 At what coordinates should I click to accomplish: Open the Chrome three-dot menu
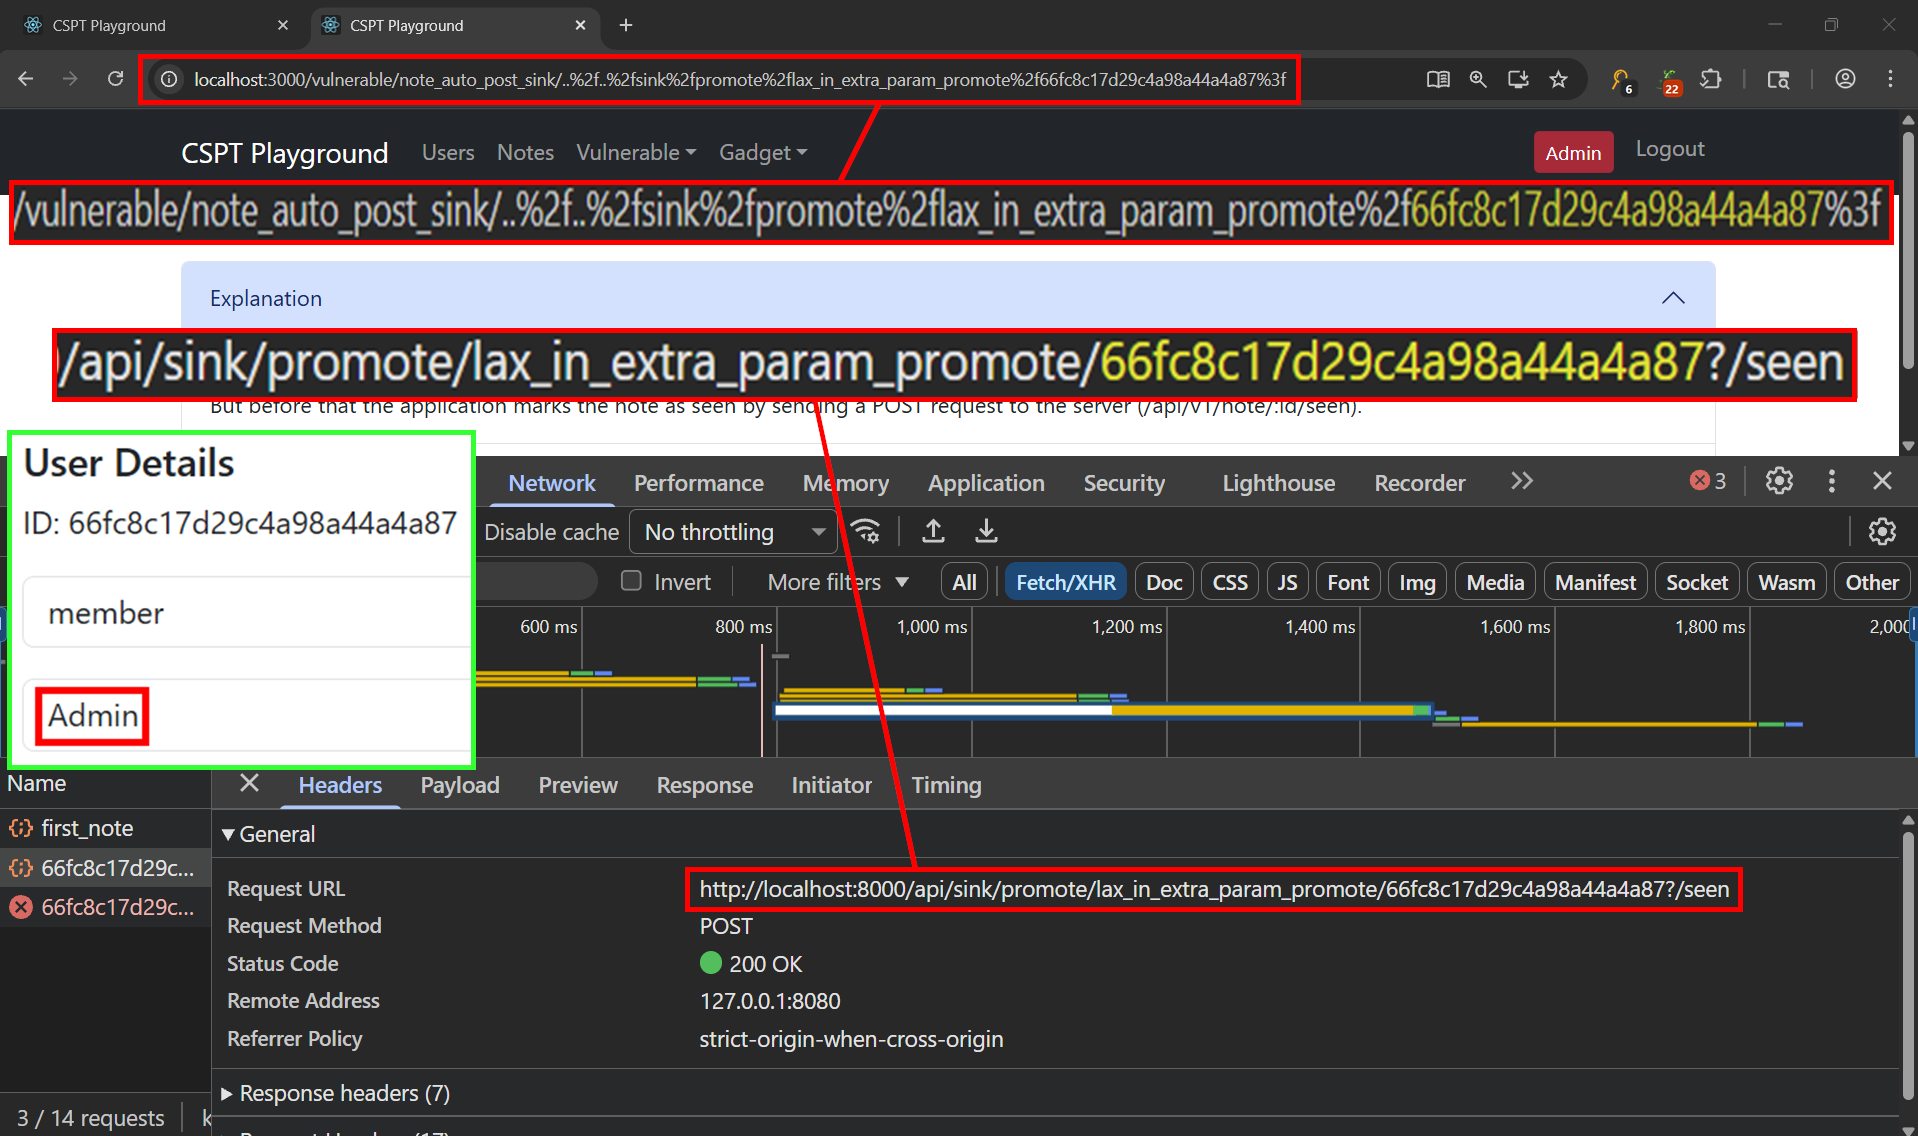click(x=1890, y=79)
